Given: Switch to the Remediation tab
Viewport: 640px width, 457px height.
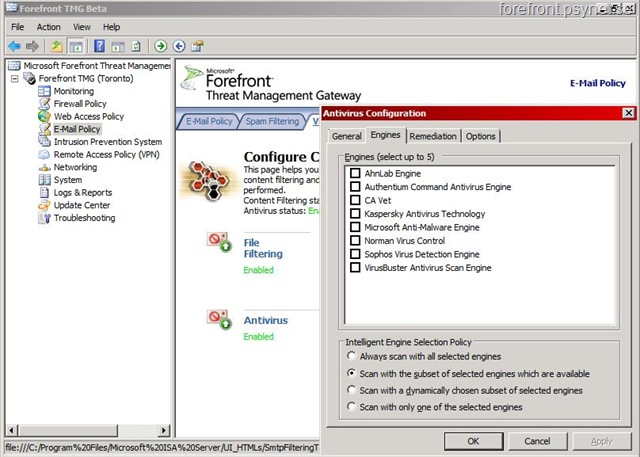Looking at the screenshot, I should click(x=433, y=136).
